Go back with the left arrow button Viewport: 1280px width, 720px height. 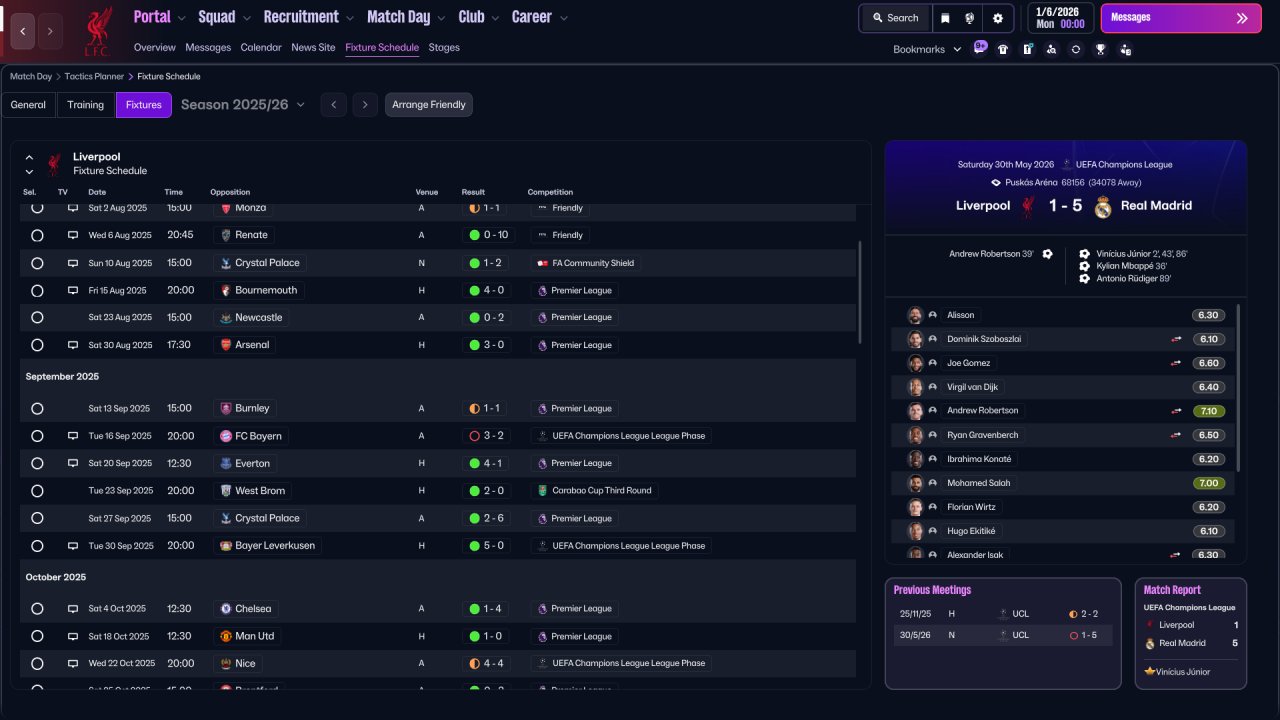click(x=23, y=31)
